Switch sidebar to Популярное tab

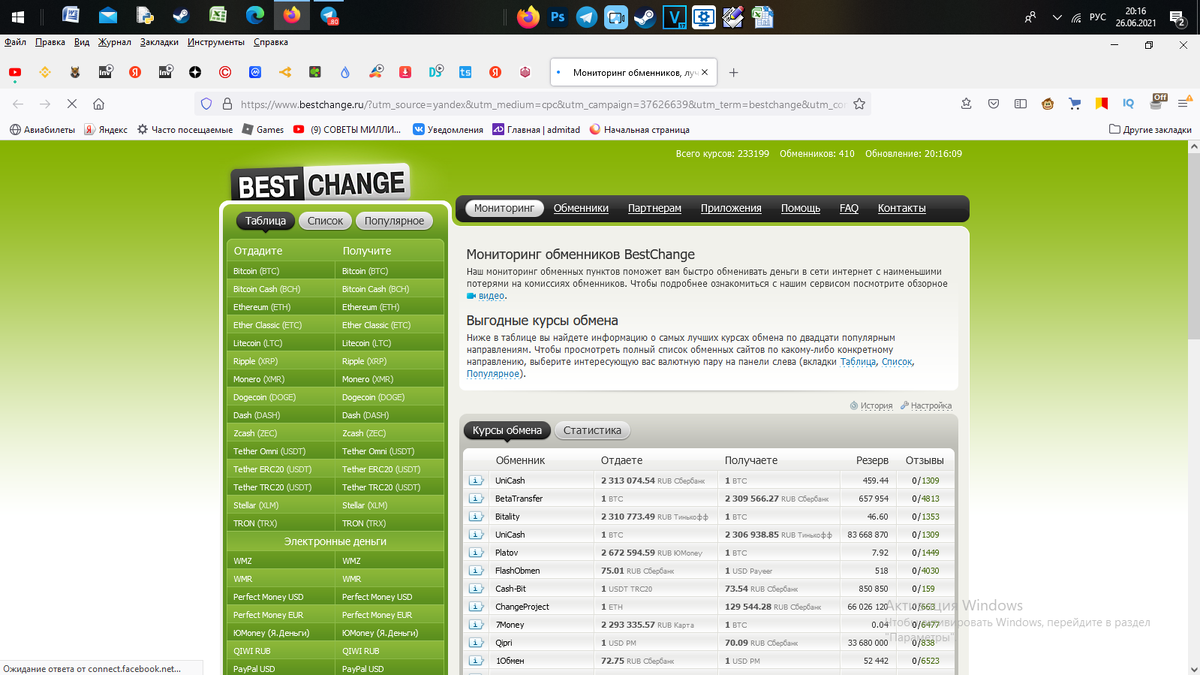394,221
